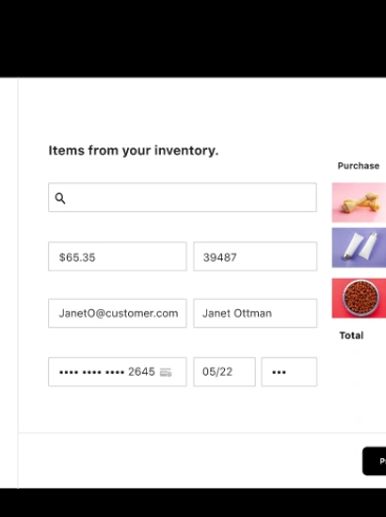Click the black bar above the form
The height and width of the screenshot is (517, 386).
pos(193,39)
